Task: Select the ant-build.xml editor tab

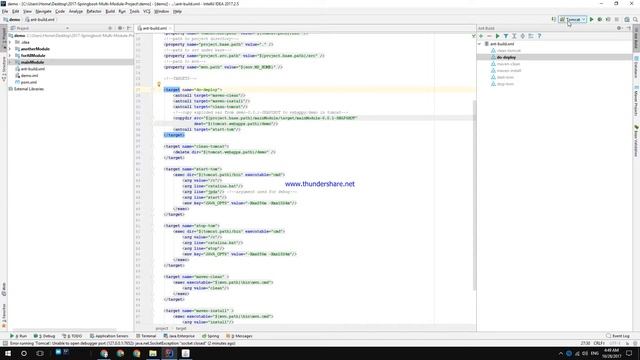Action: [x=153, y=28]
